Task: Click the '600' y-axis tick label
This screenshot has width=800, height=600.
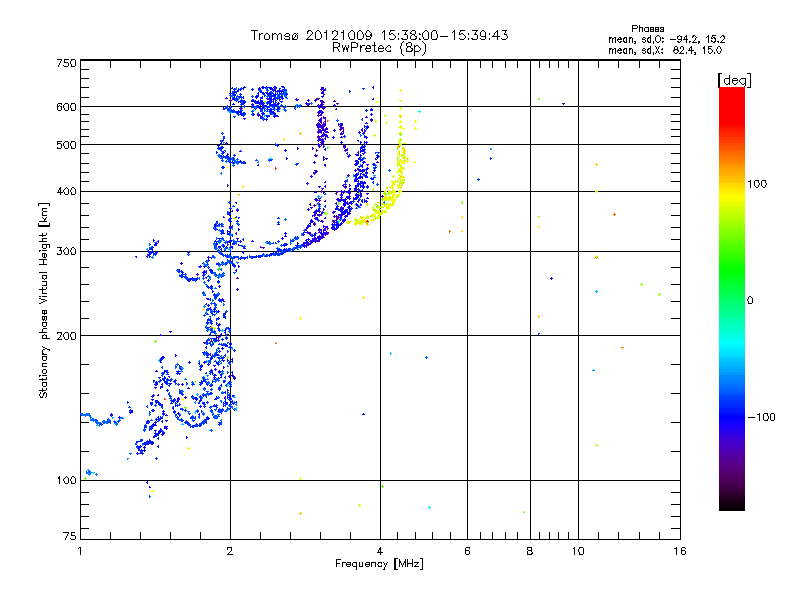Action: [66, 107]
